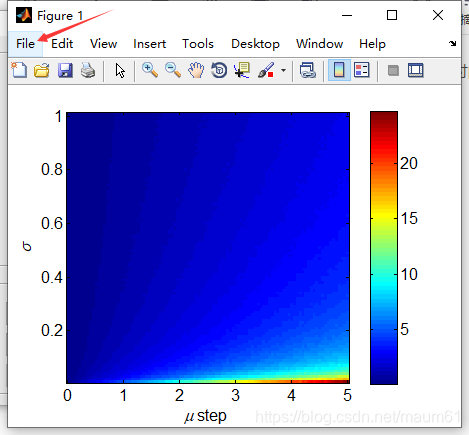Open the Help menu
469x435 pixels.
[372, 44]
